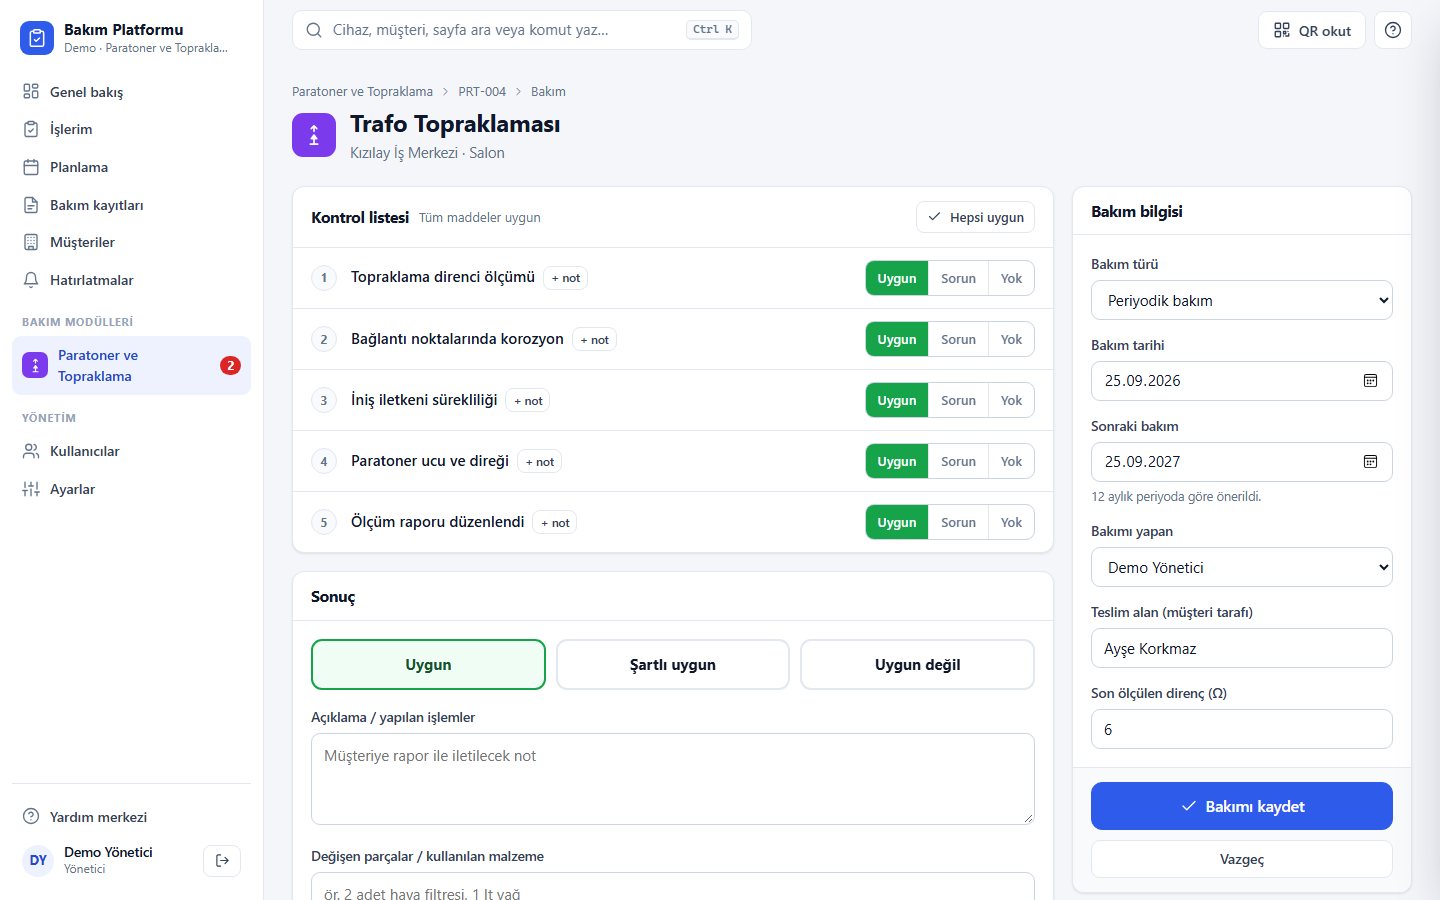Focus the search bar input

tap(521, 30)
